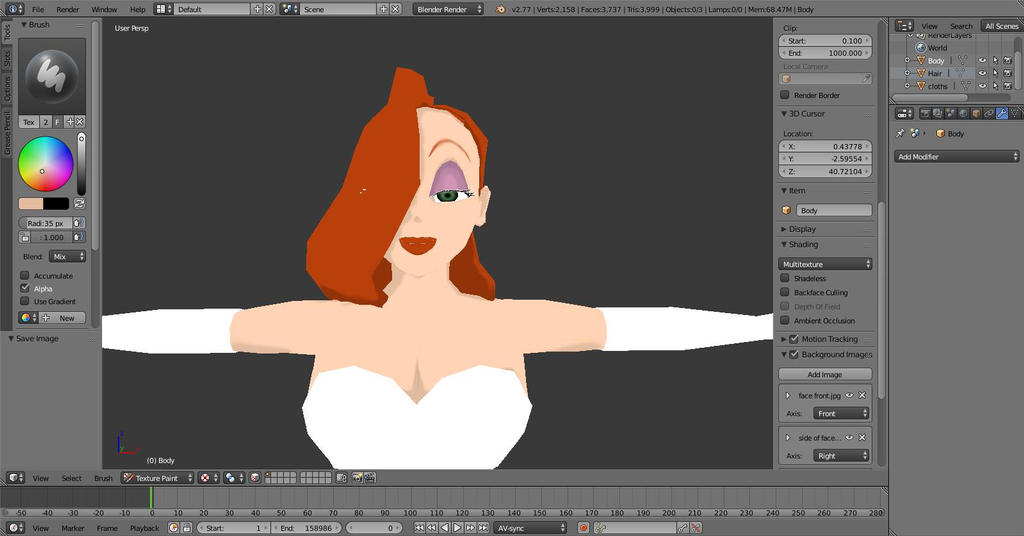Viewport: 1024px width, 536px height.
Task: Delete the Default screen layout
Action: coord(269,9)
